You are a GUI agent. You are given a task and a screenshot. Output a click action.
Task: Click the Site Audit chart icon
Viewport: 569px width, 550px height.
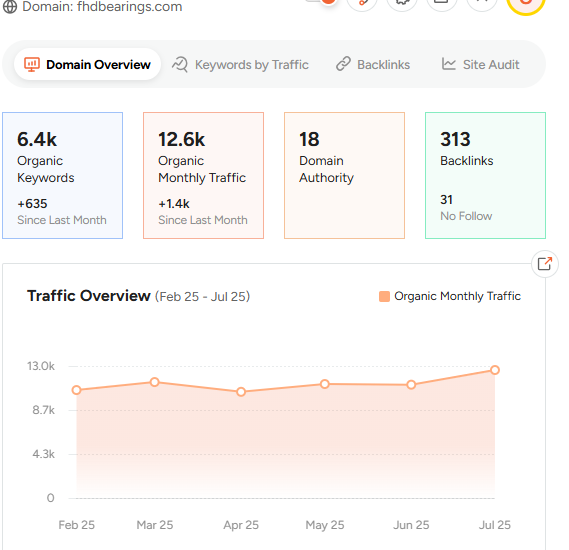[x=449, y=64]
